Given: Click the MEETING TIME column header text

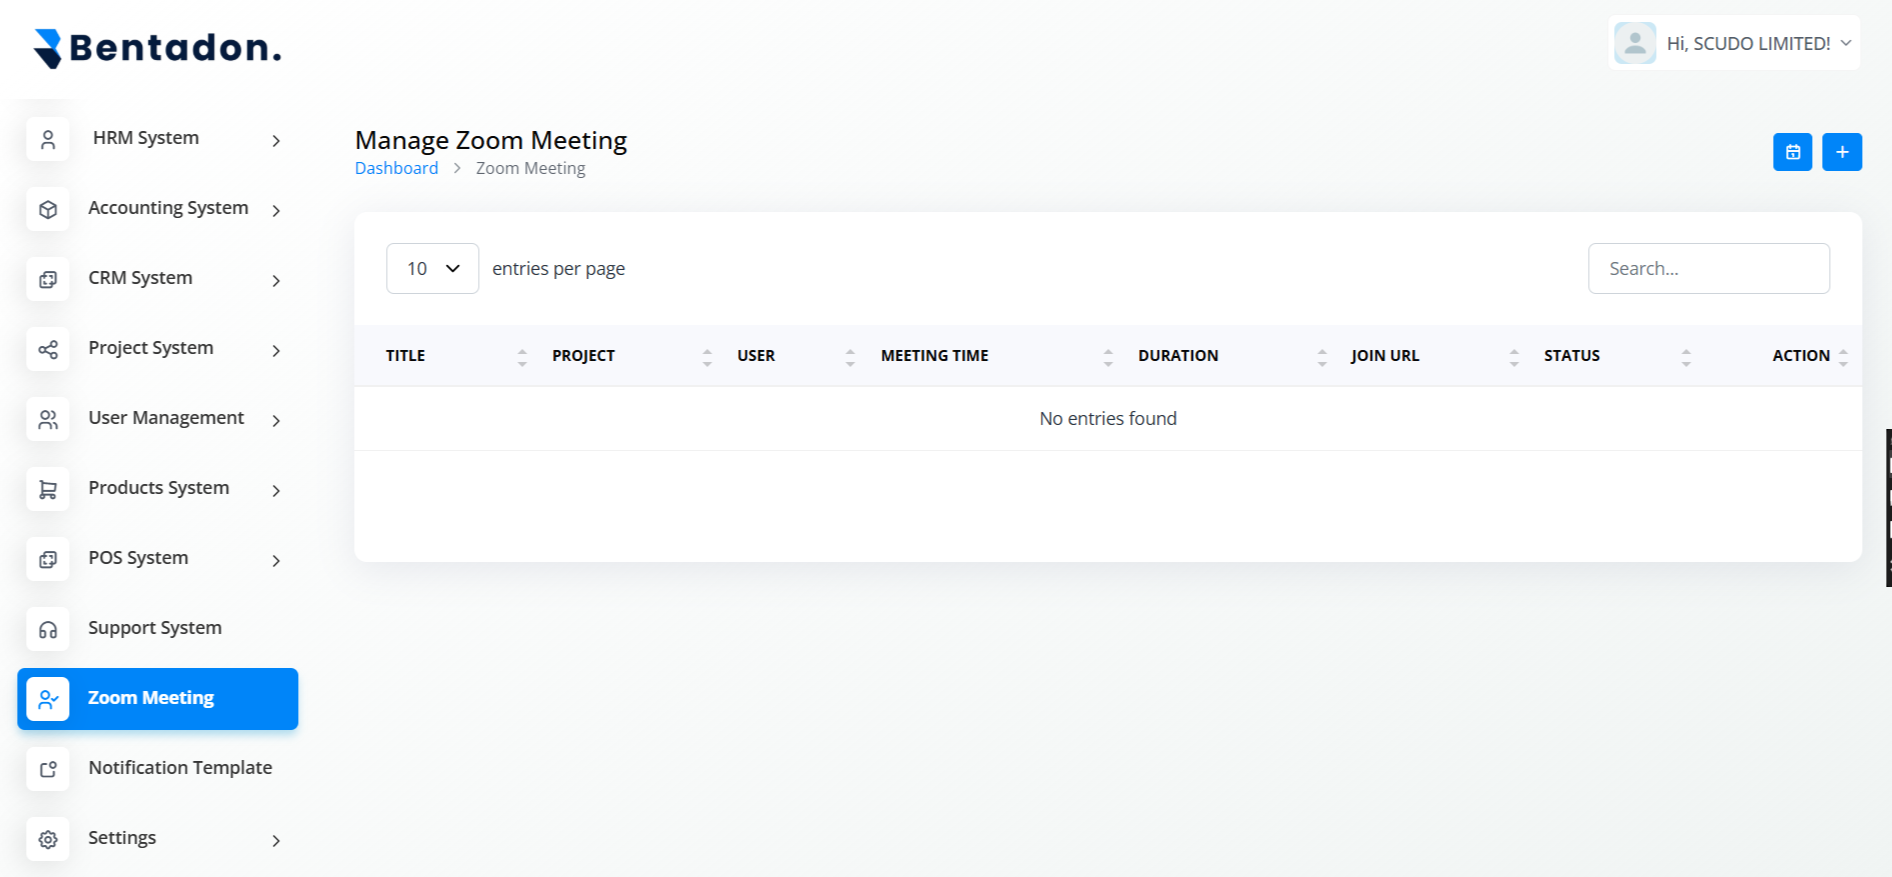Looking at the screenshot, I should (934, 356).
